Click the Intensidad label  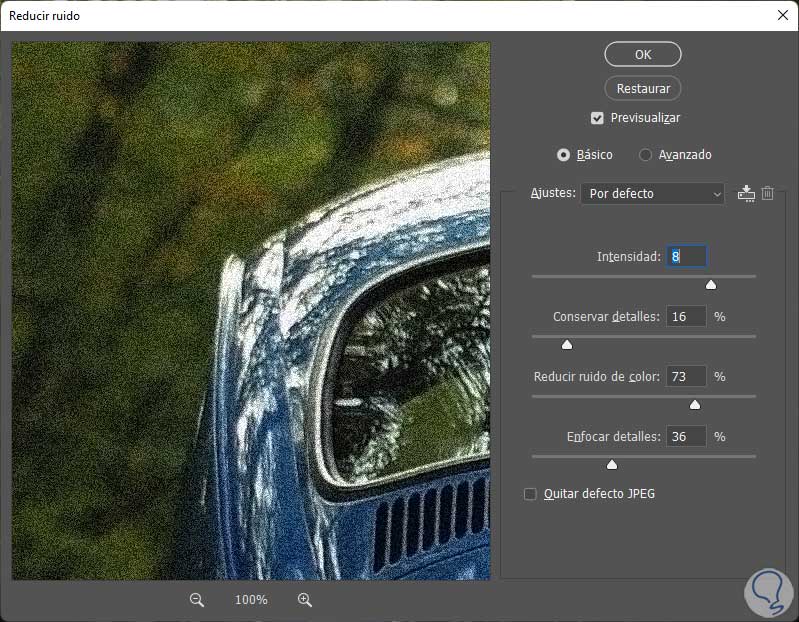click(x=629, y=256)
